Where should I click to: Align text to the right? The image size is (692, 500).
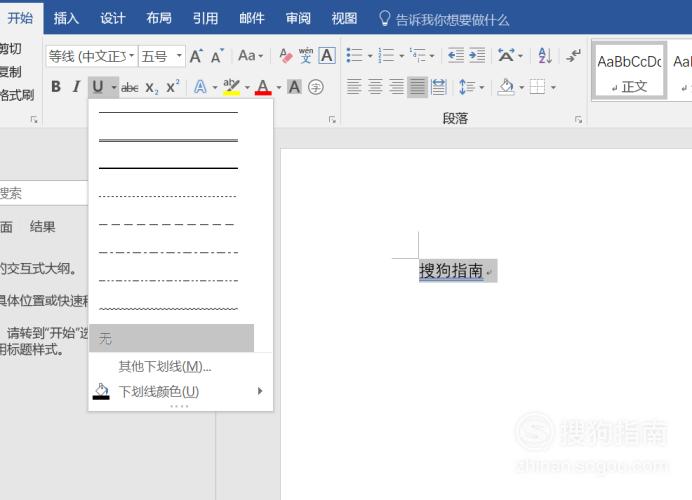click(396, 86)
